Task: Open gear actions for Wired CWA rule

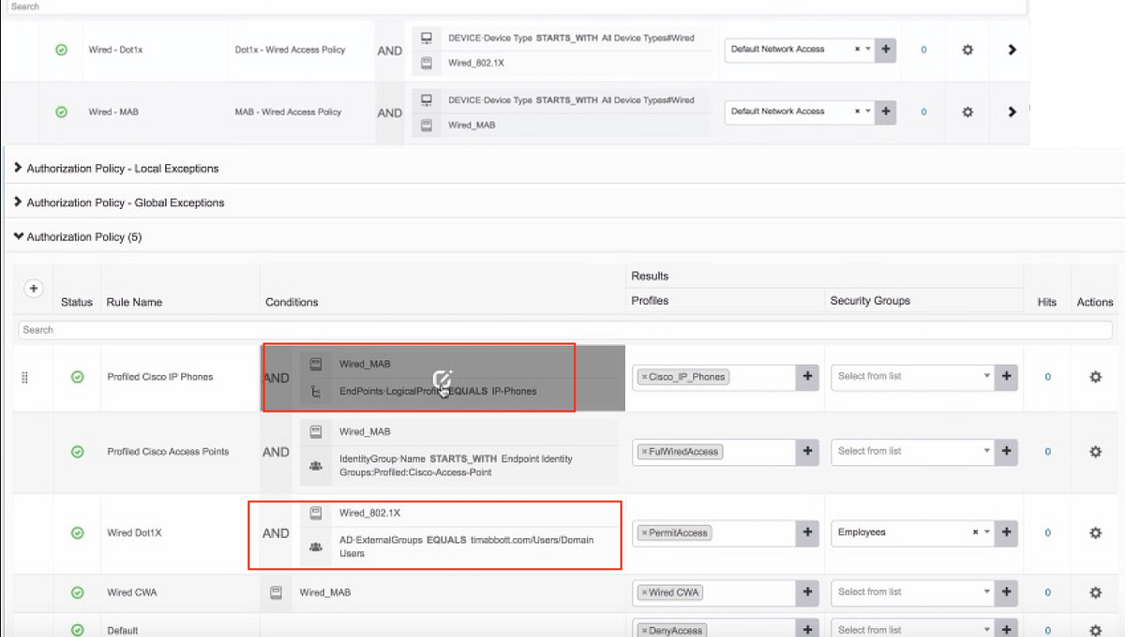Action: coord(1095,593)
